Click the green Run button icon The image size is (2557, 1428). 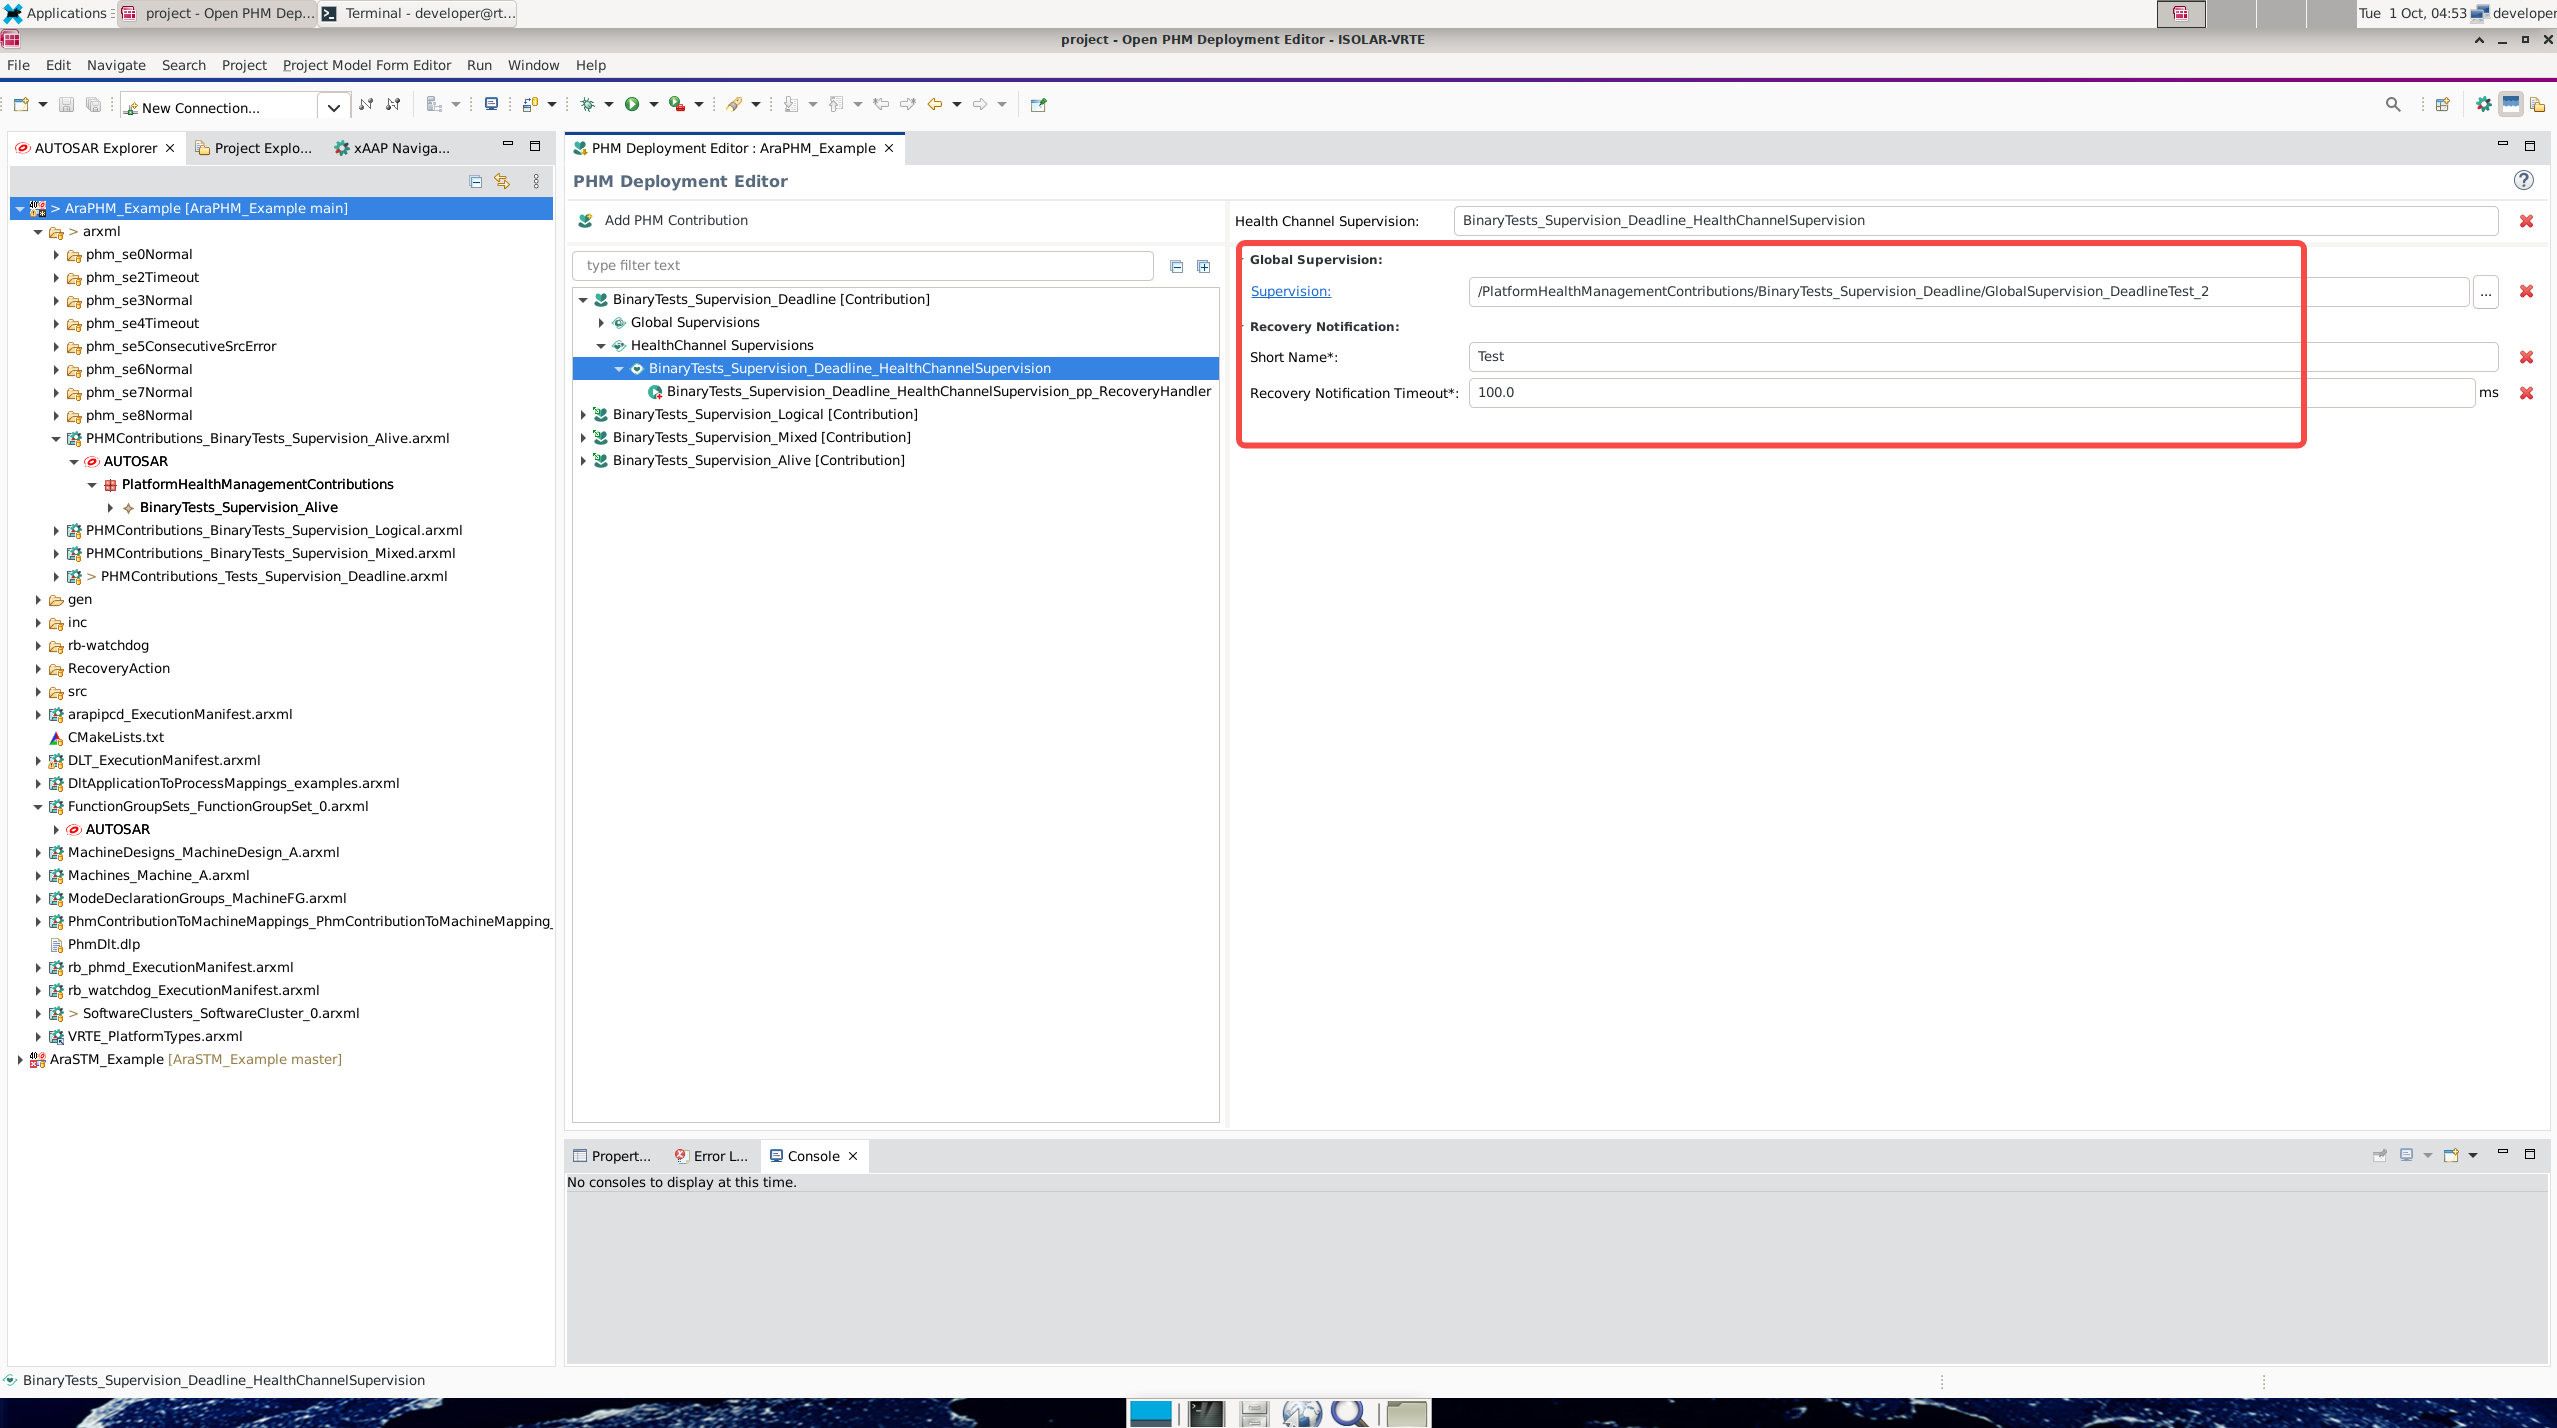[632, 104]
